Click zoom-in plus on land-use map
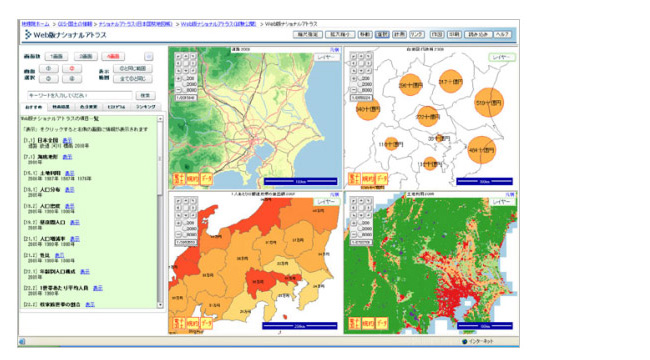650x360 pixels. click(354, 223)
